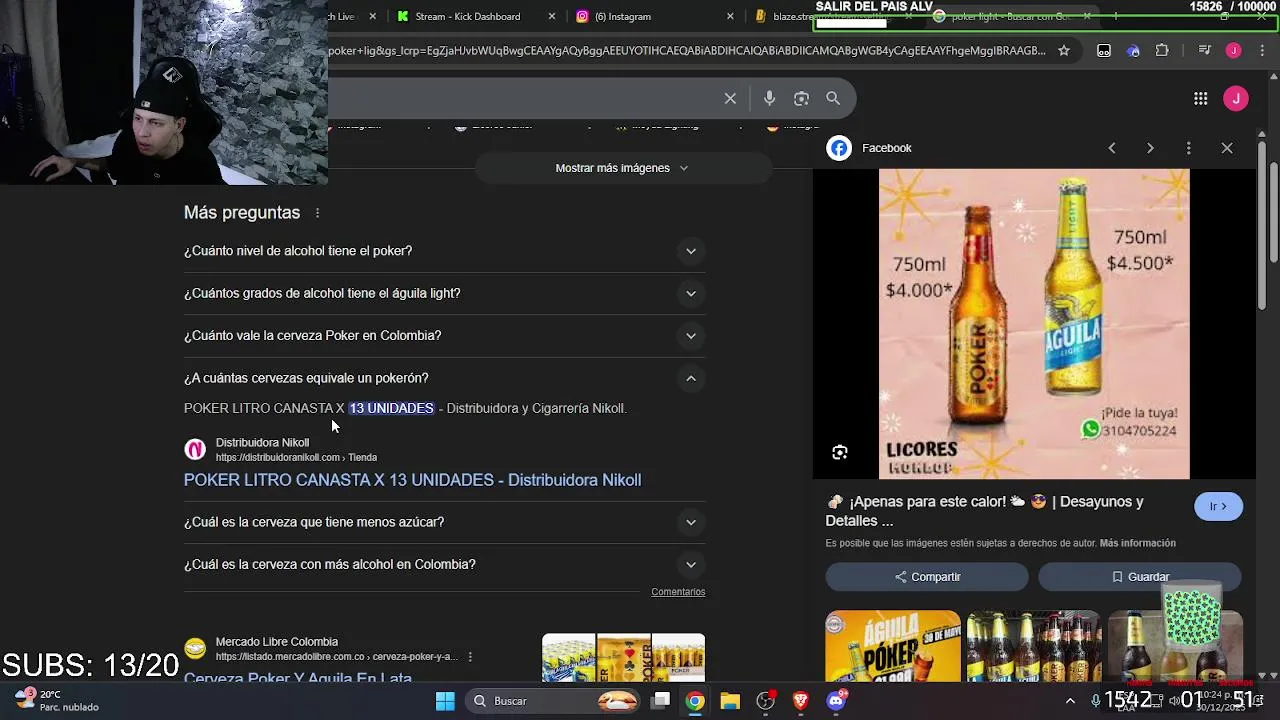The width and height of the screenshot is (1280, 720).
Task: Click the Comentarios feedback link
Action: pos(678,592)
